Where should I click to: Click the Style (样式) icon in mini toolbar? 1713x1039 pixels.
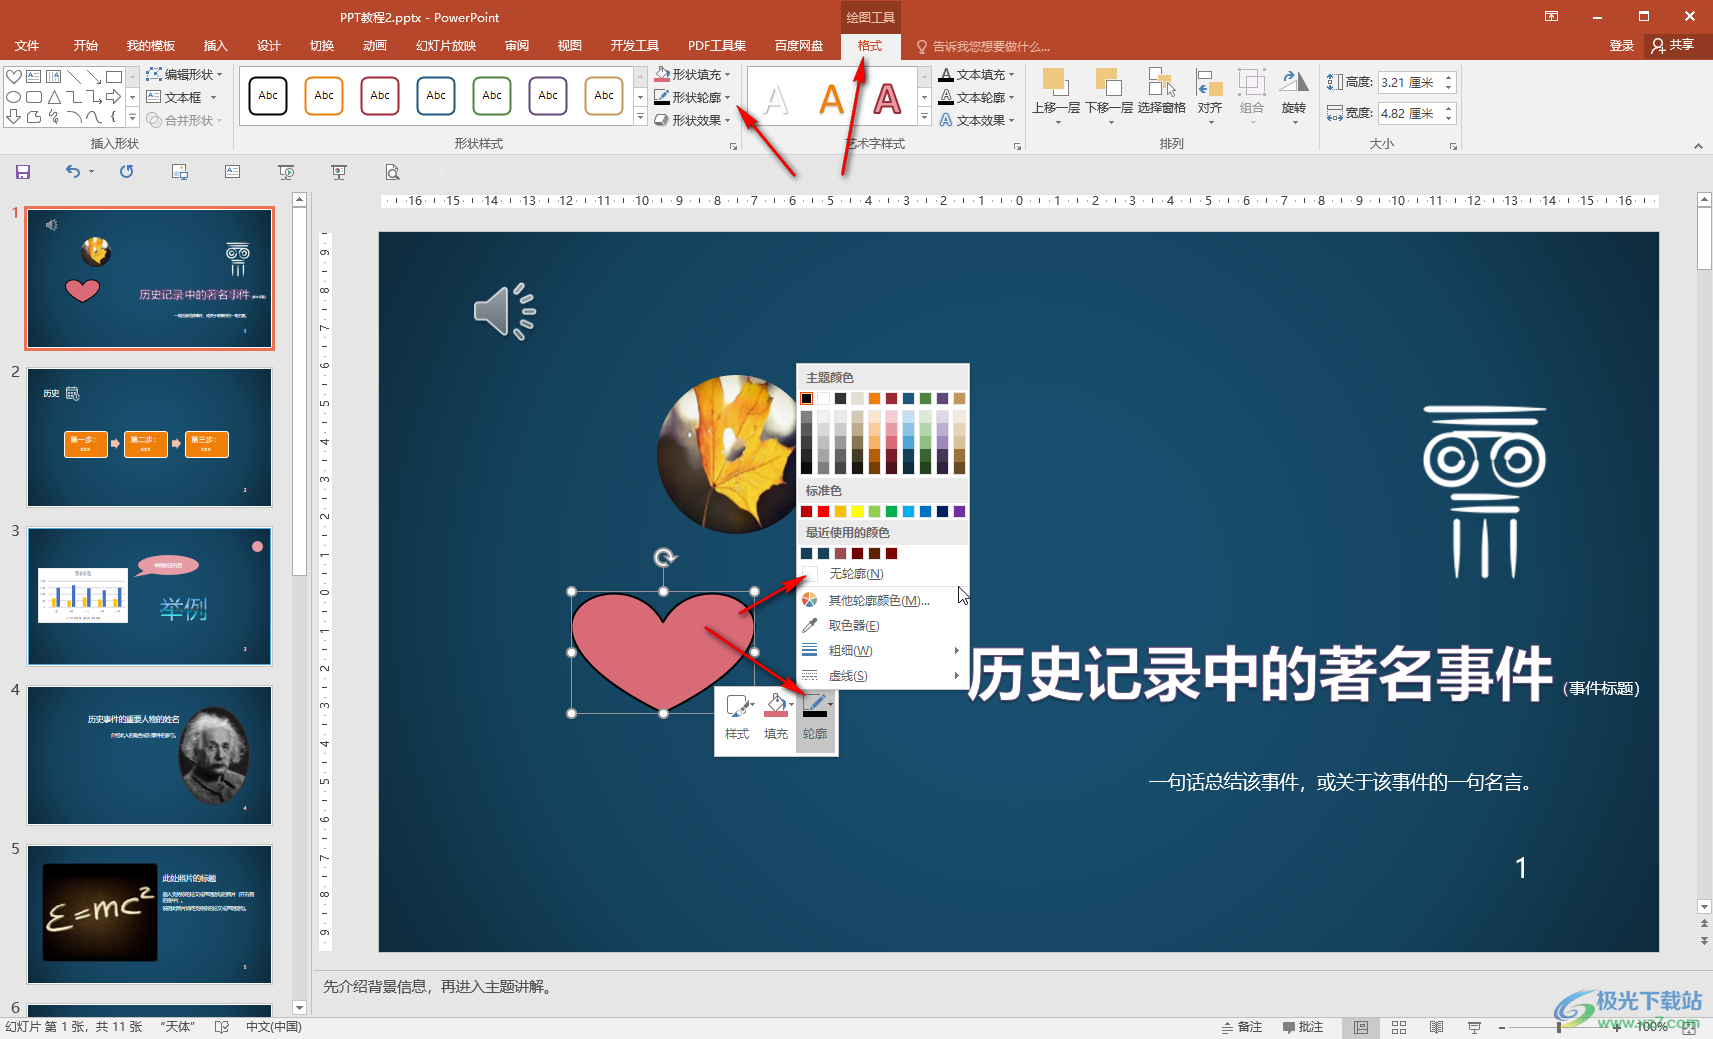pos(737,706)
